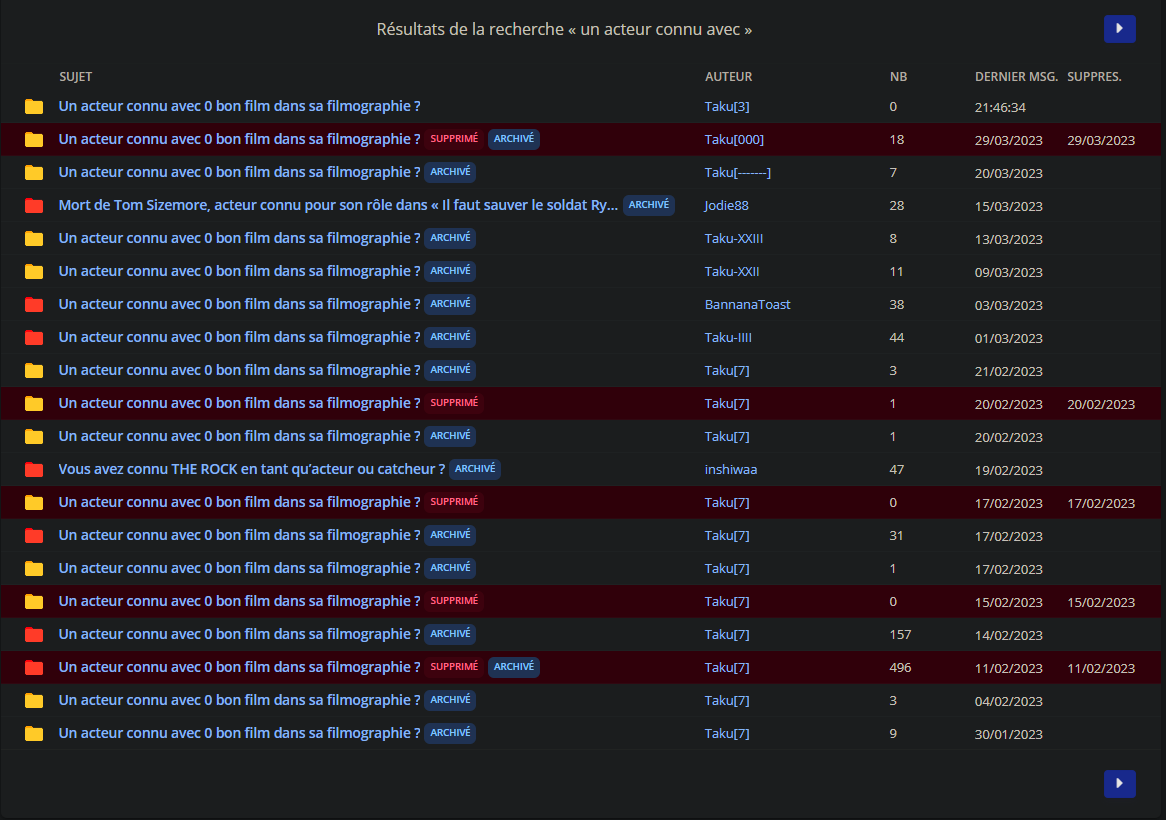The height and width of the screenshot is (820, 1166).
Task: Click the red folder icon on the Taku-IIII row
Action: (x=33, y=338)
